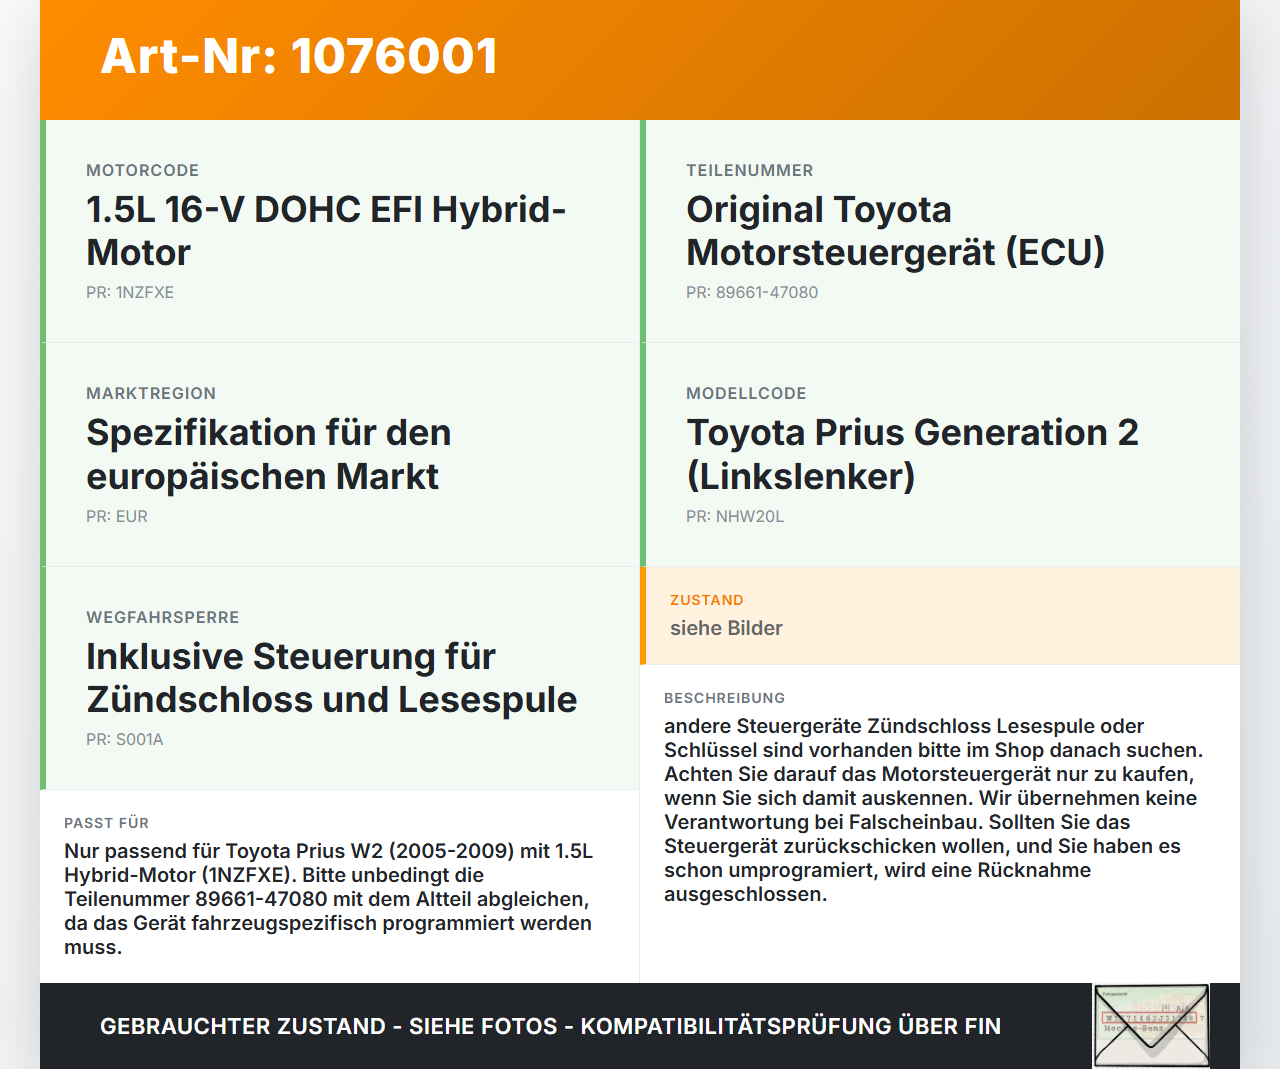
Task: Select the "PR: EUR" code
Action: (x=117, y=517)
